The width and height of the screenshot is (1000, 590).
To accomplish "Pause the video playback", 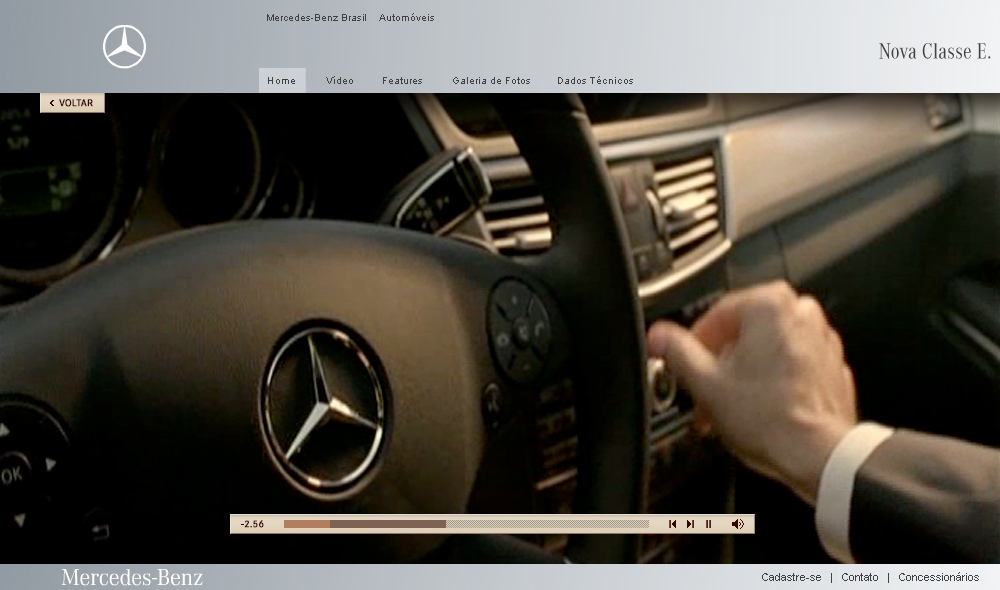I will point(708,524).
